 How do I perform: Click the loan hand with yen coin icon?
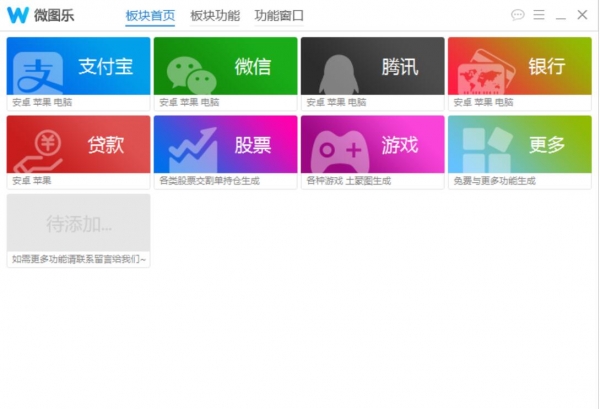tap(38, 152)
